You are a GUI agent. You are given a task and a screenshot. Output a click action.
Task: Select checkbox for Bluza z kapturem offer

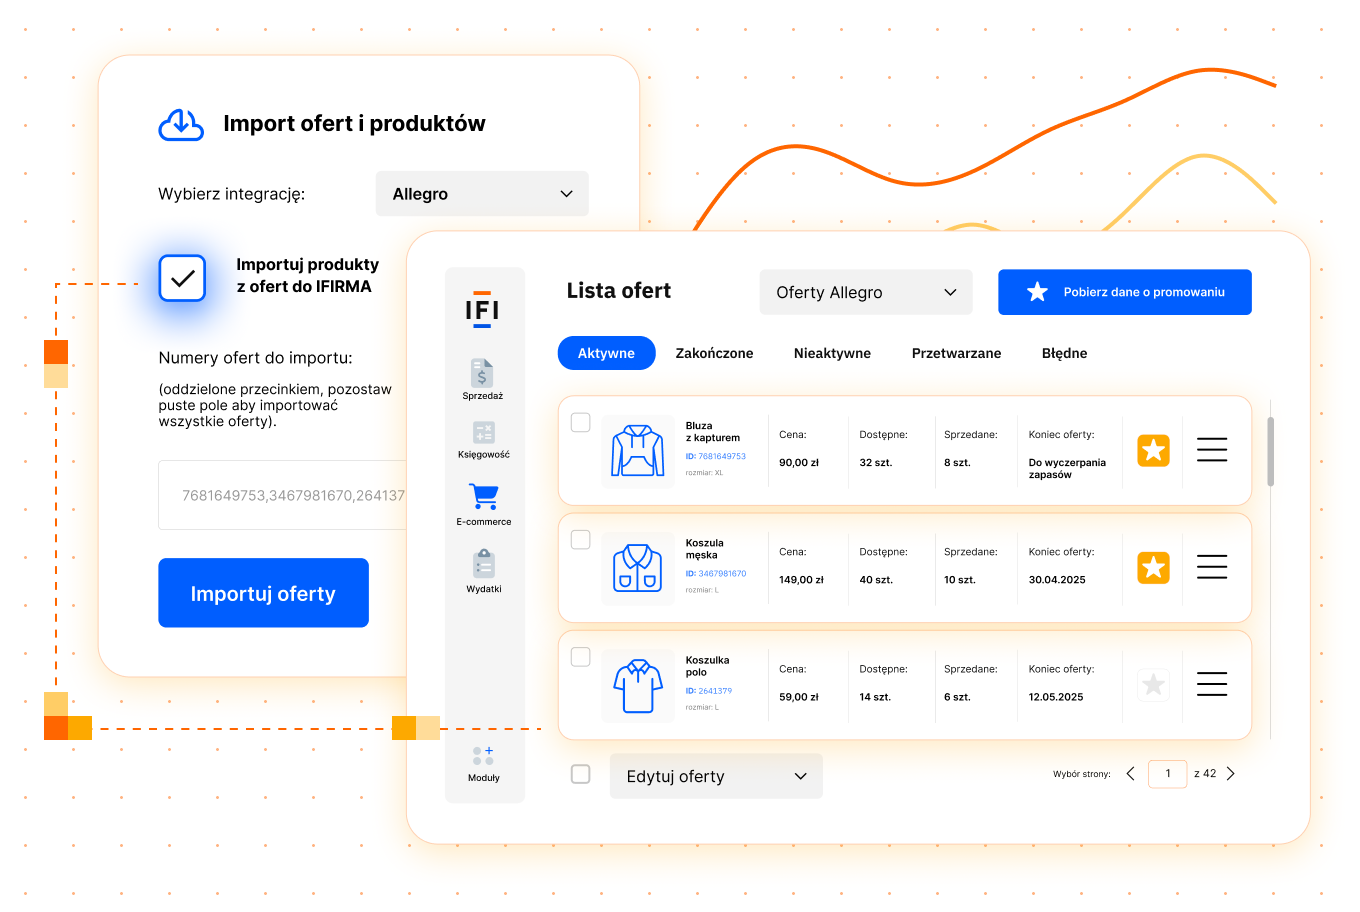[580, 422]
